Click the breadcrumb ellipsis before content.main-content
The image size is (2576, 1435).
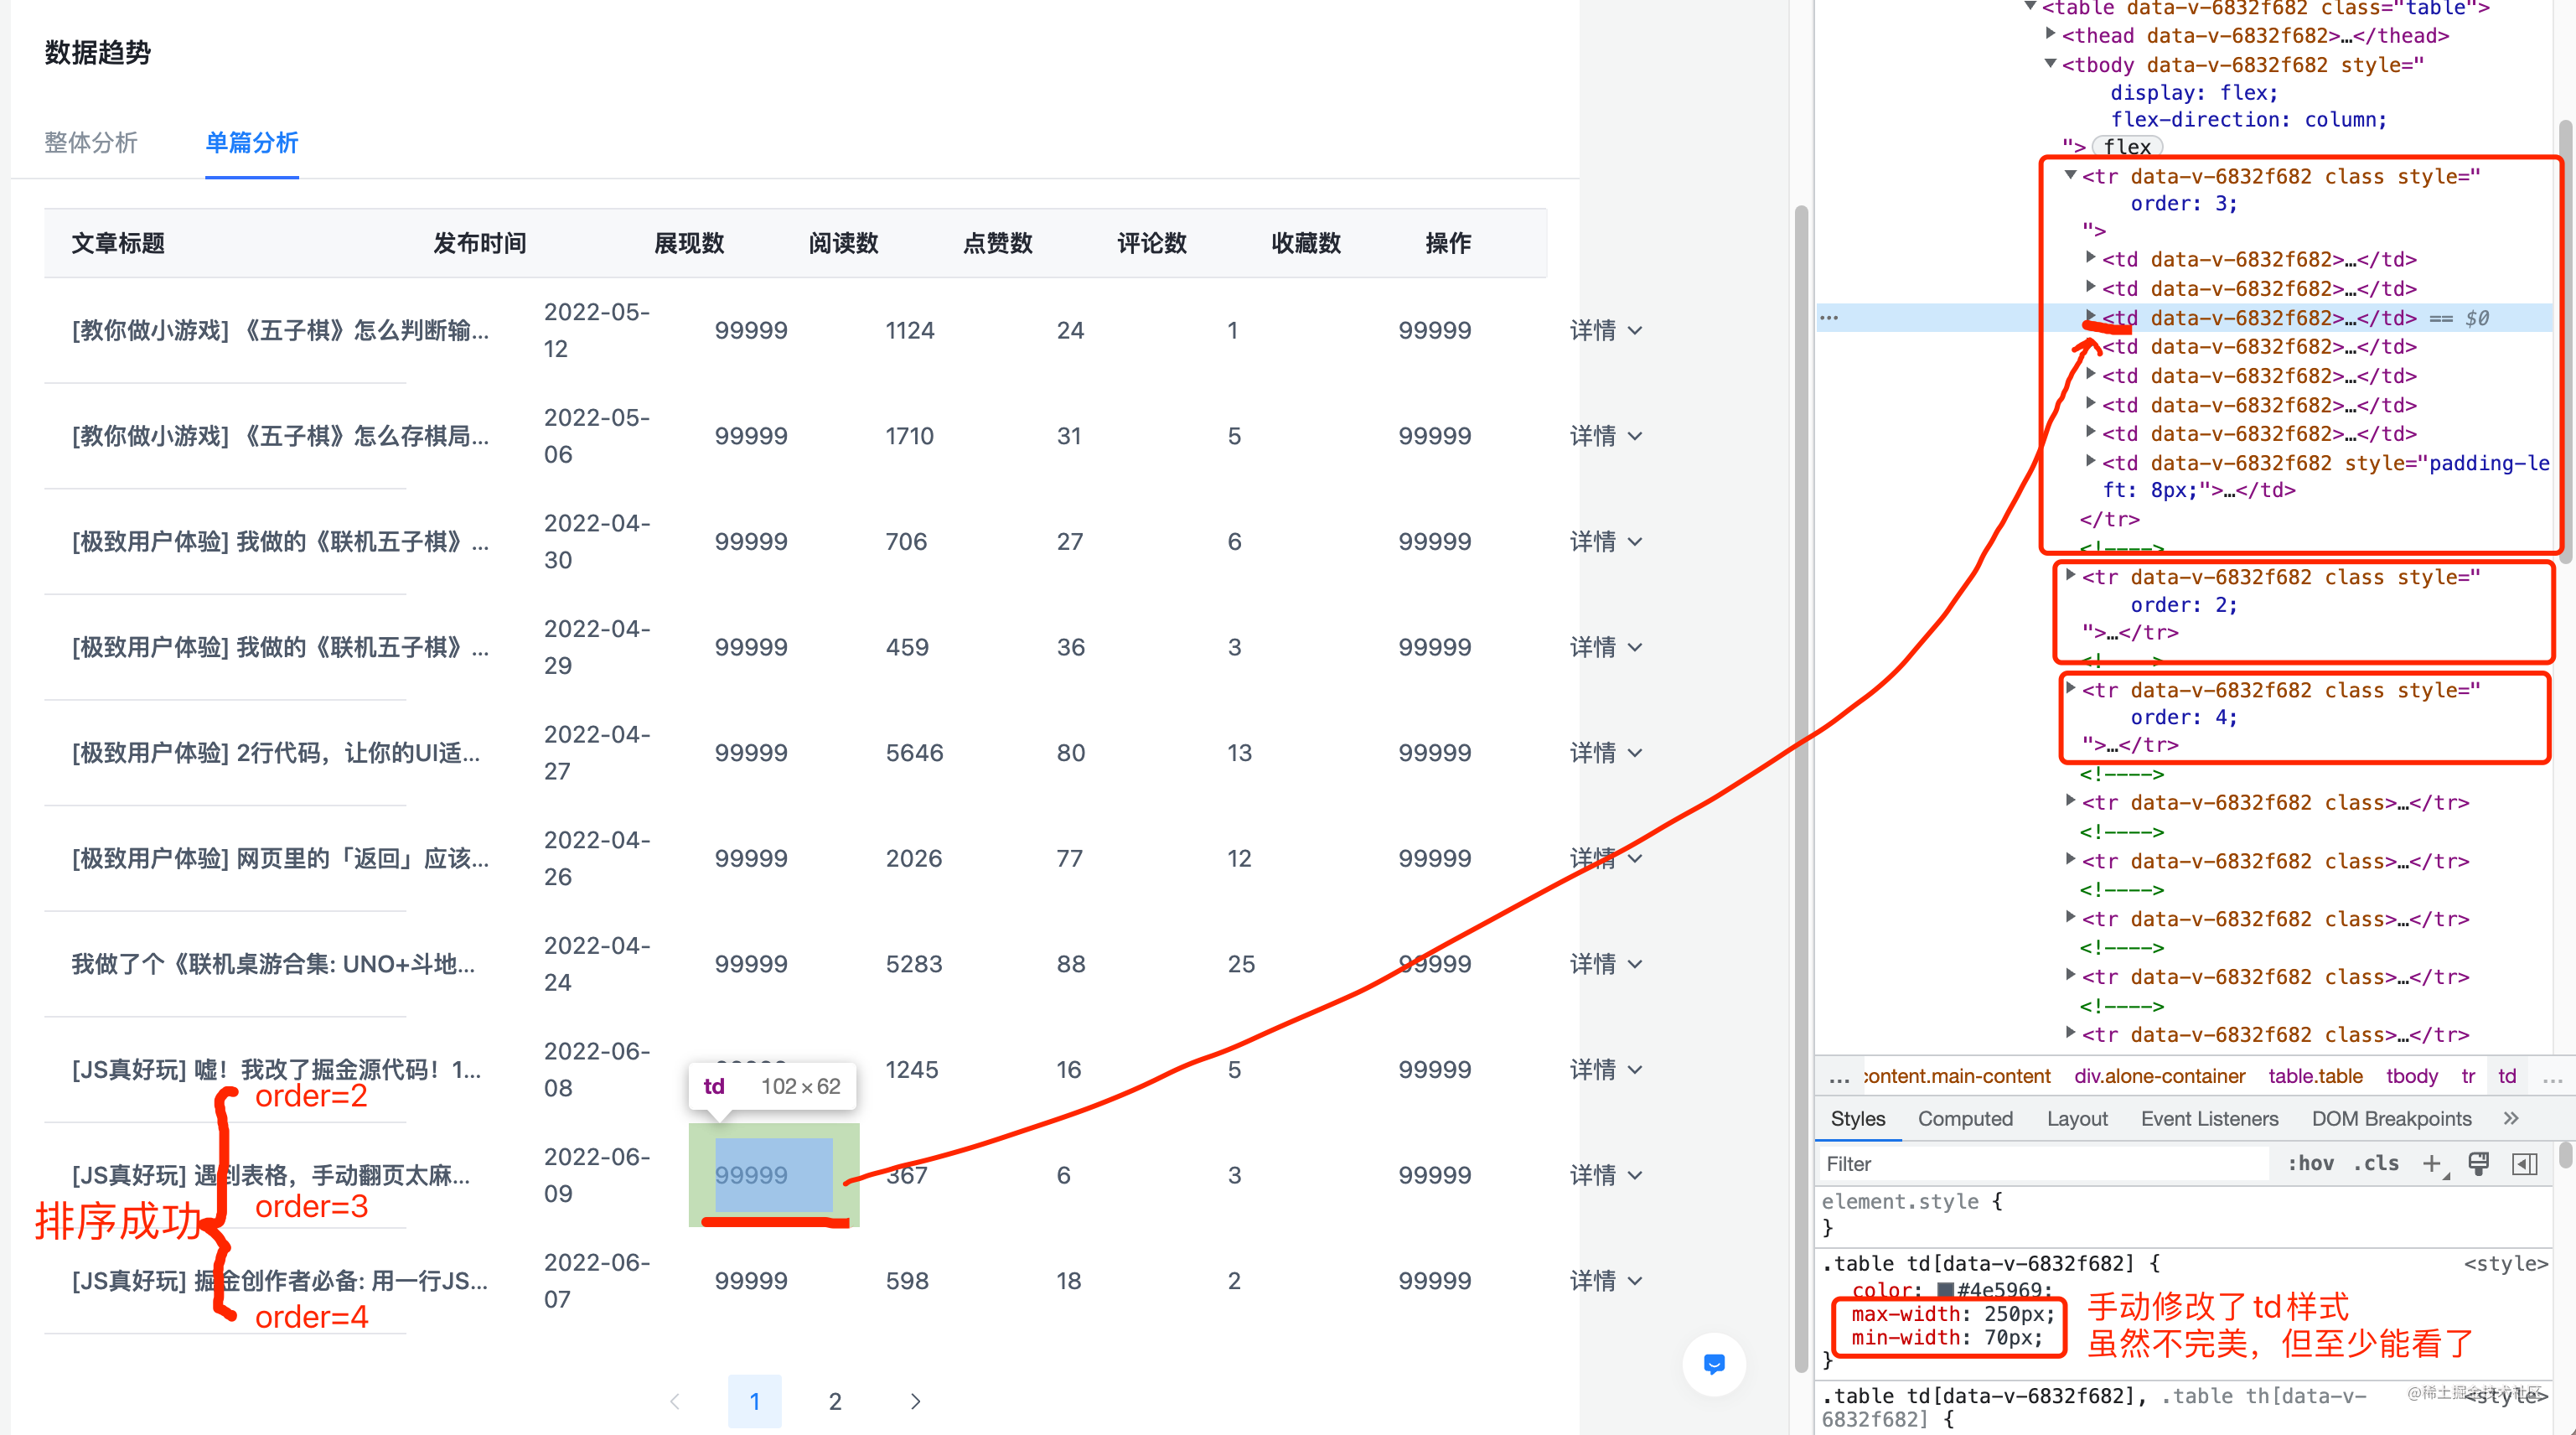pyautogui.click(x=1840, y=1076)
